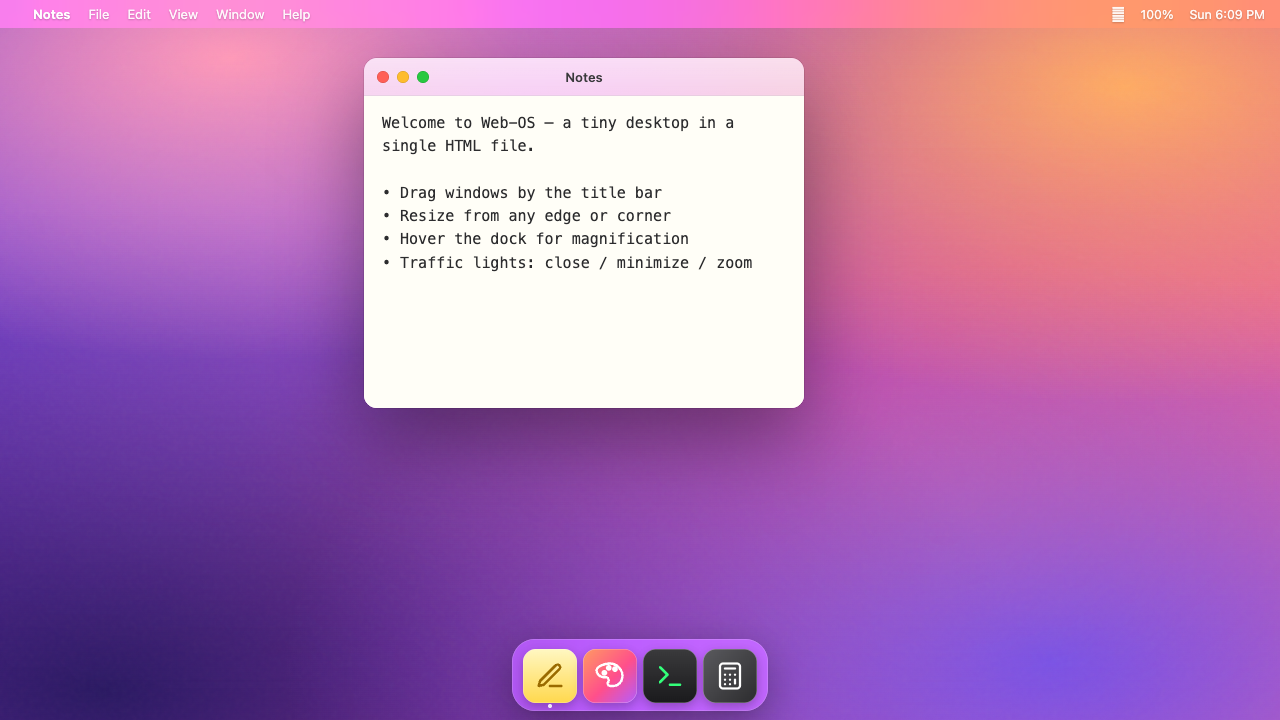Open the View menu
1280x720 pixels.
click(183, 14)
